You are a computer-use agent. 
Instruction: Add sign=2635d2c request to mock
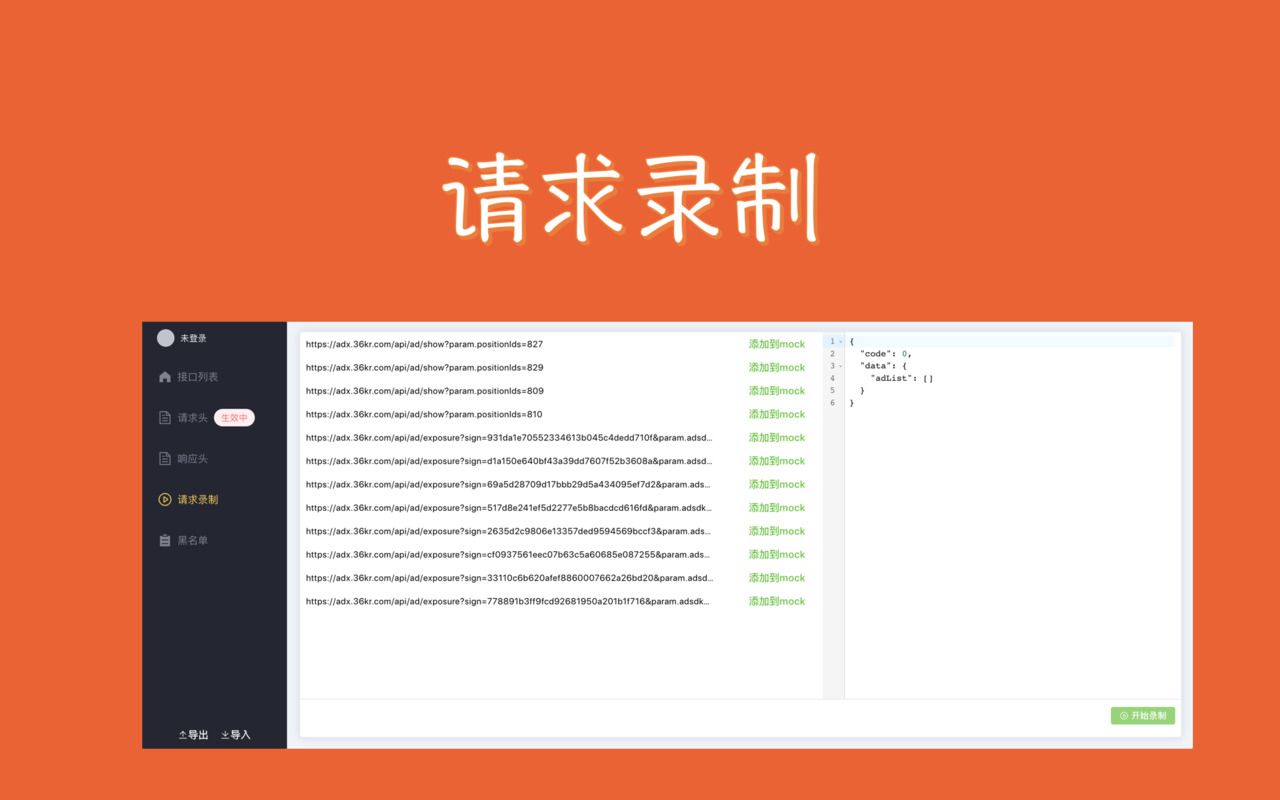click(x=777, y=531)
